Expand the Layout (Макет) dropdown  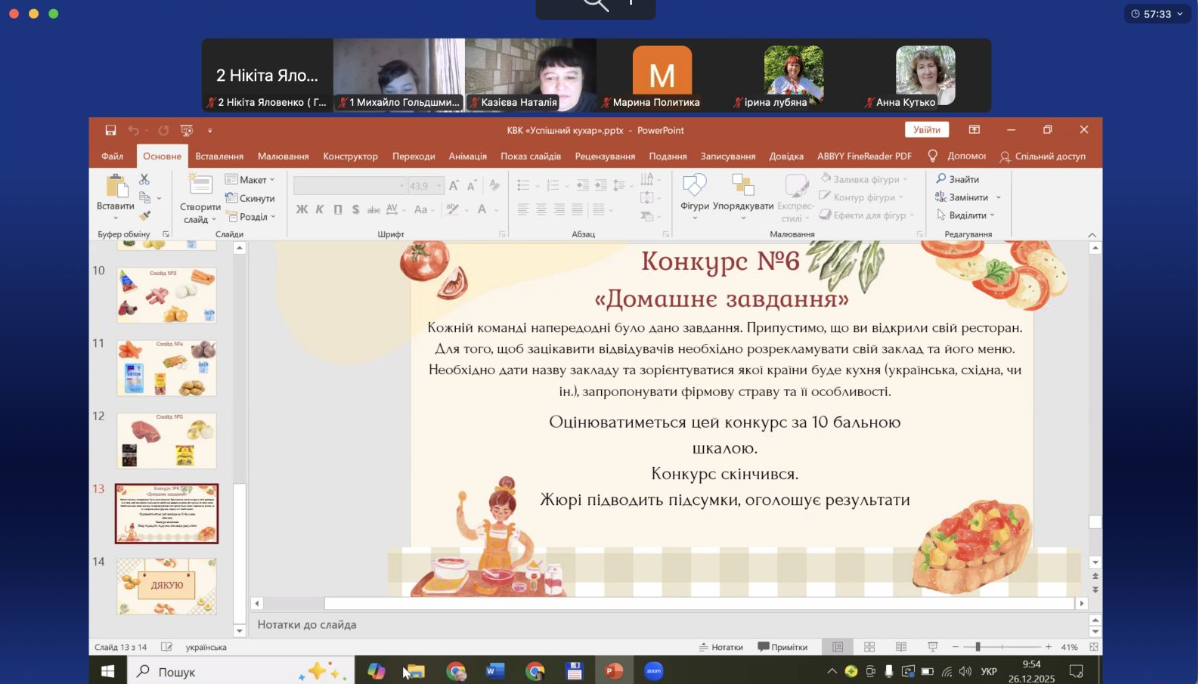click(x=250, y=180)
